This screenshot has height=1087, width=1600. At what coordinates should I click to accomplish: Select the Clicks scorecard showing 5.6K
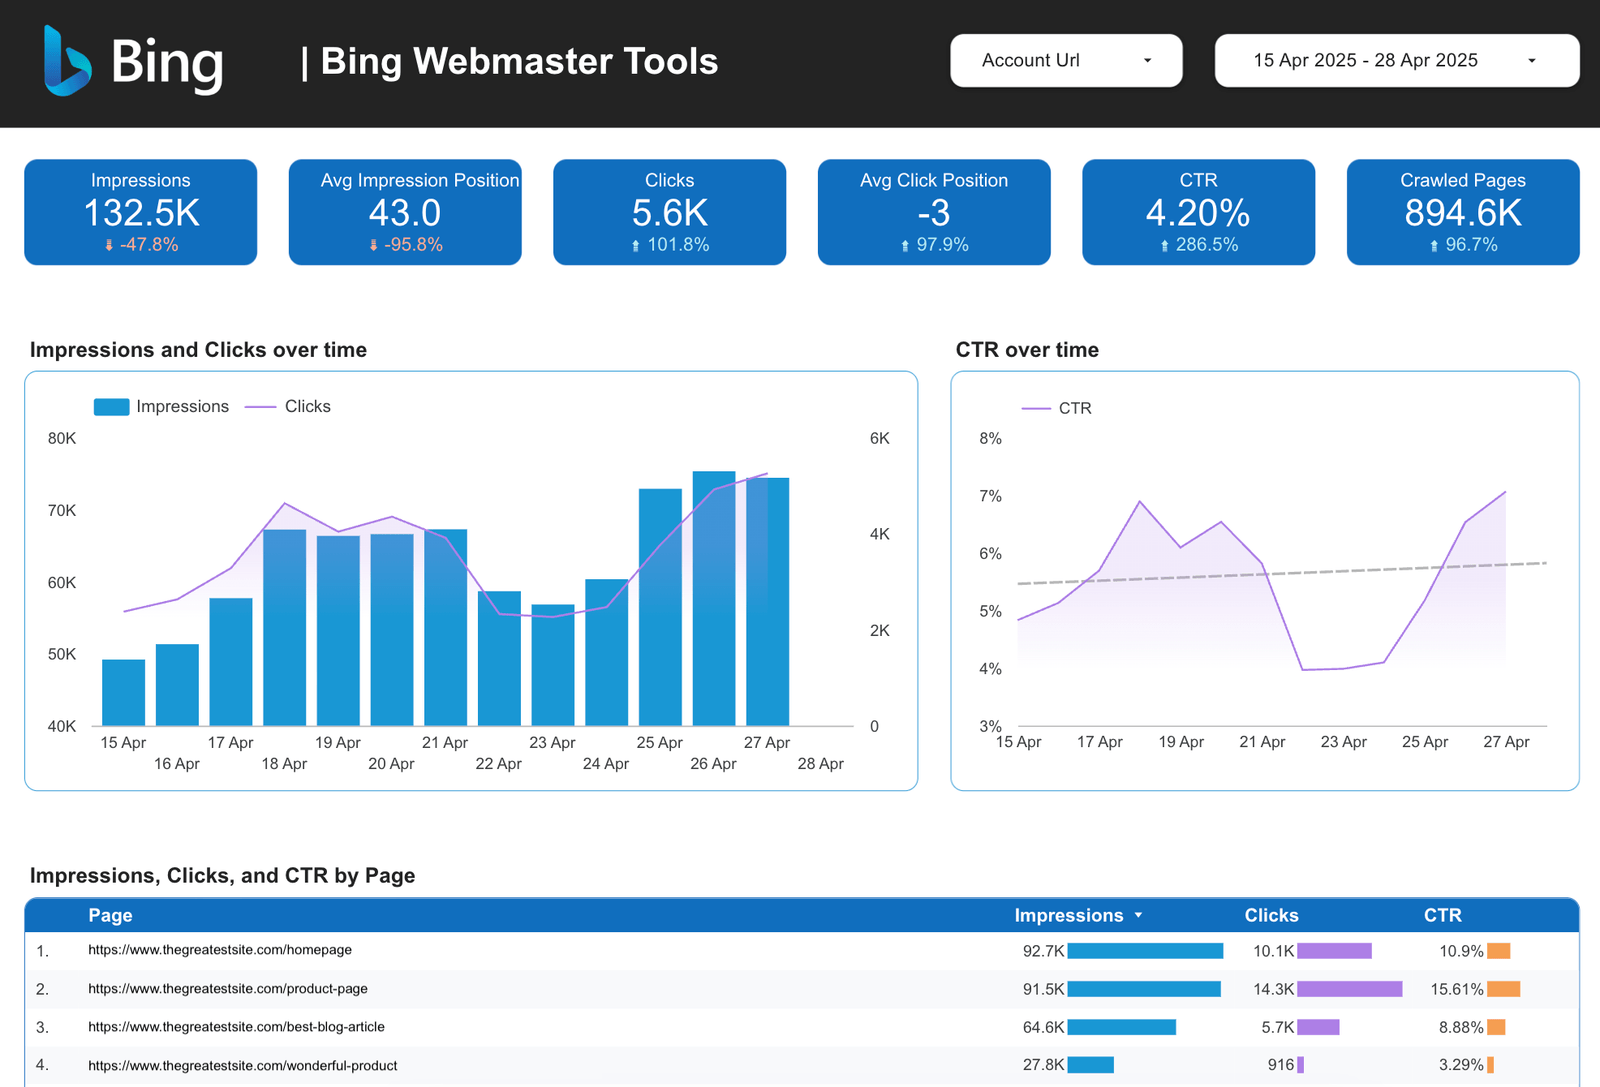(670, 212)
